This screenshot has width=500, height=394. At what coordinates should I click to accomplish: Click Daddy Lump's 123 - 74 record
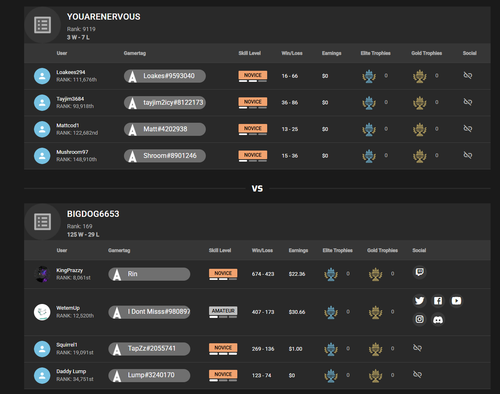[x=262, y=375]
